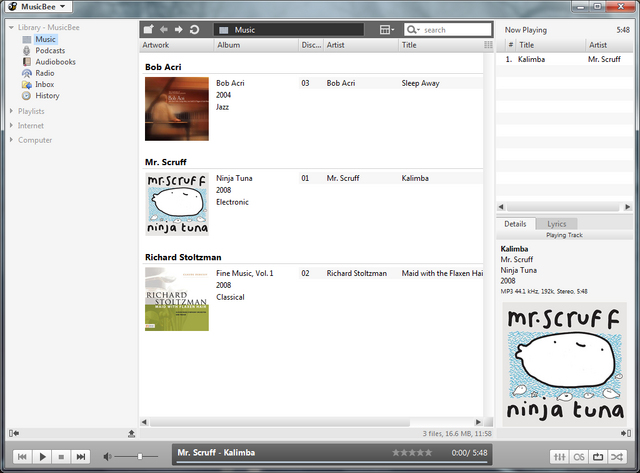Select the Bob Acri album artwork
The height and width of the screenshot is (473, 640).
(177, 109)
